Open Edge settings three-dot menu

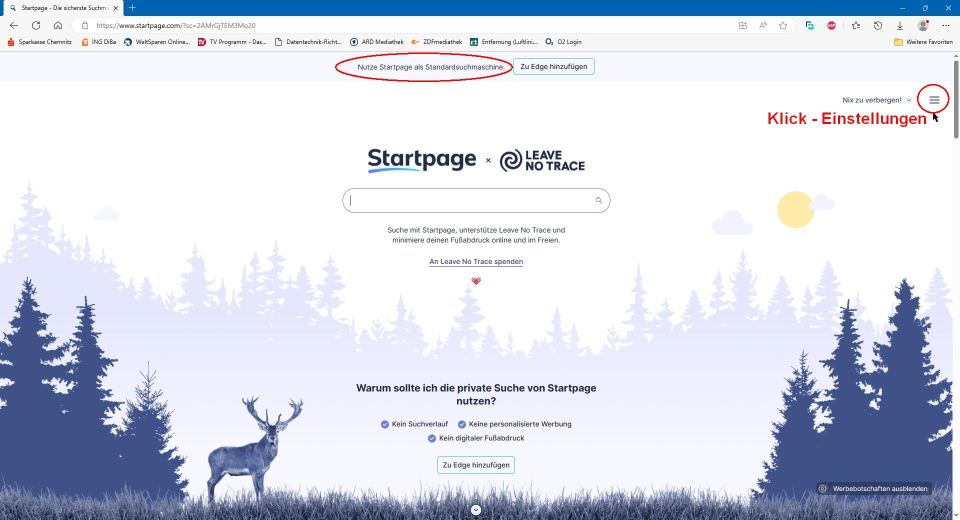tap(946, 26)
